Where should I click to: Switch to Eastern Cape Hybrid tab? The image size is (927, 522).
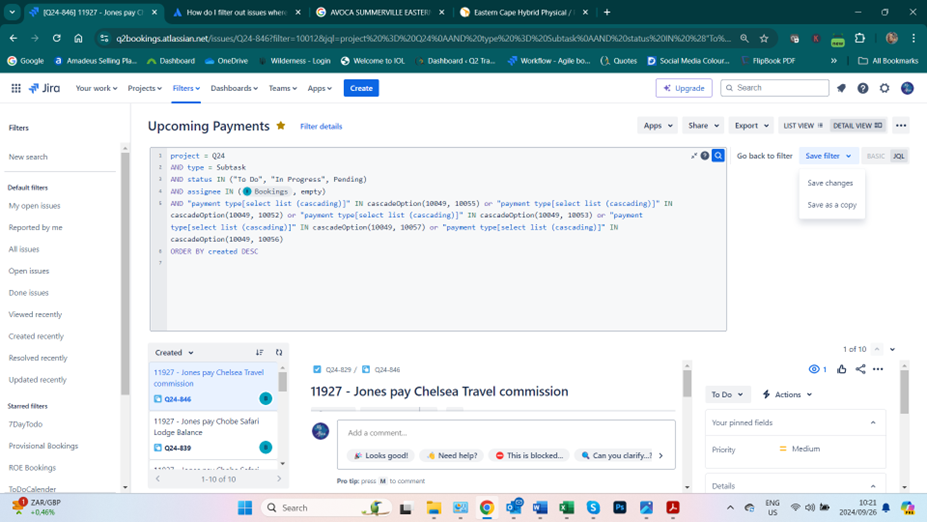click(522, 12)
